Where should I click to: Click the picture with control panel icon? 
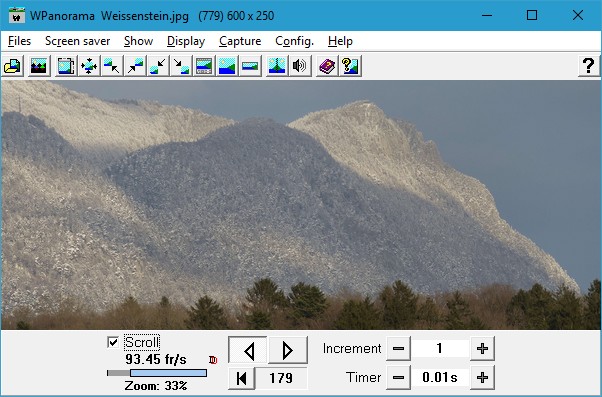point(204,66)
